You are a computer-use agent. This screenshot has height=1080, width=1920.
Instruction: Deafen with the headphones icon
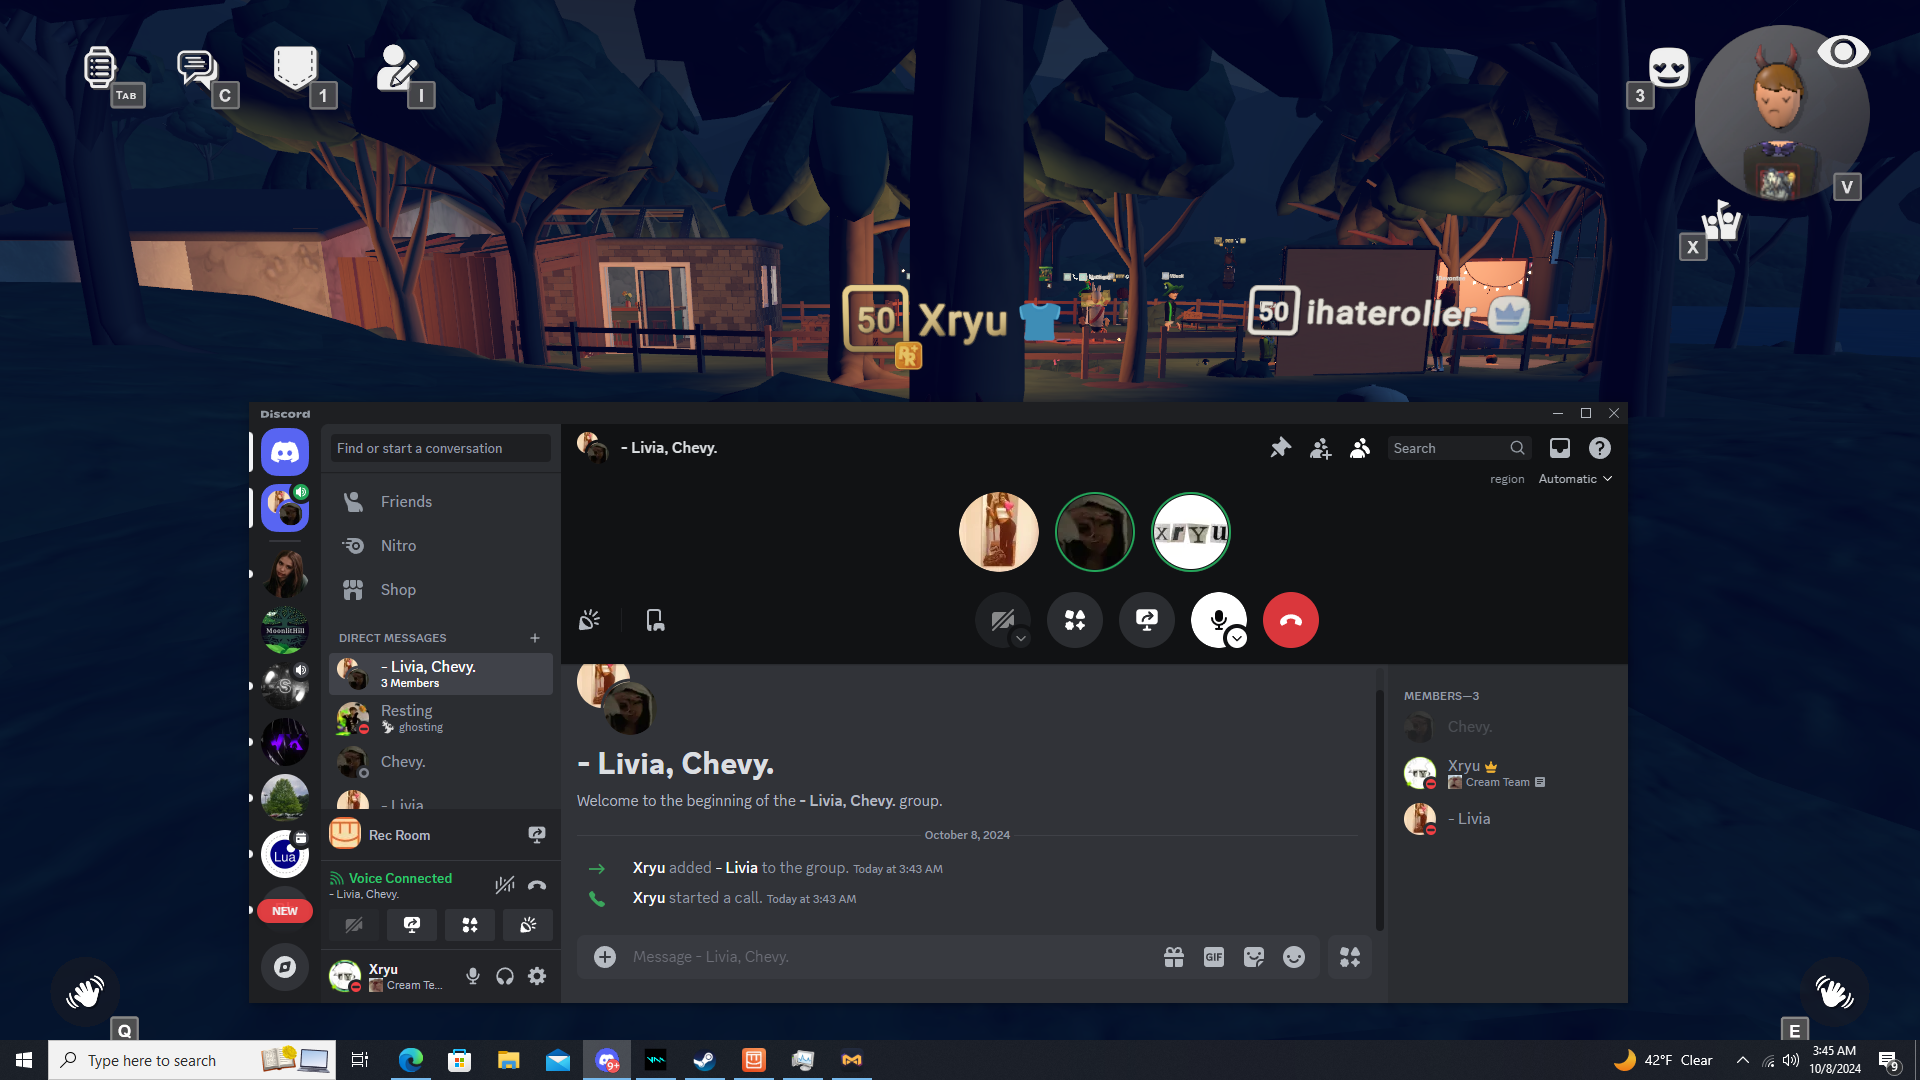coord(505,976)
